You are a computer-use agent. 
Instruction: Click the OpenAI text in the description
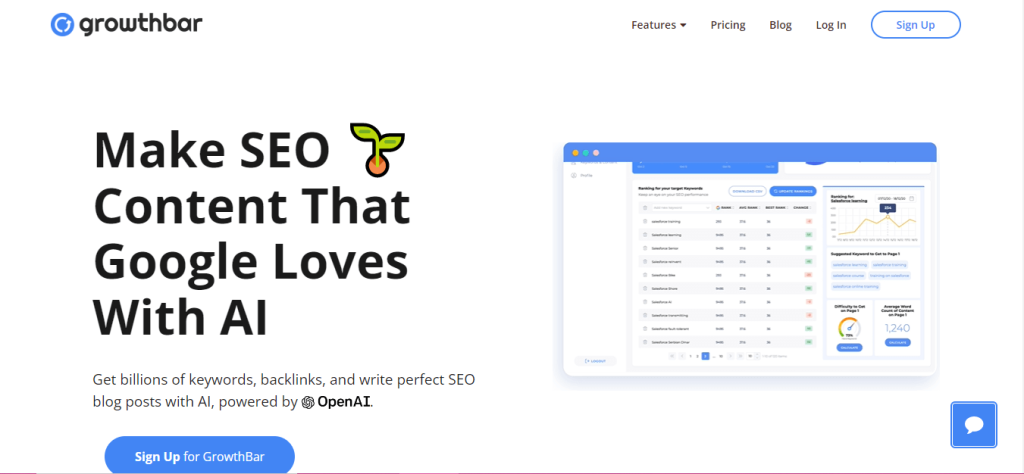click(345, 402)
